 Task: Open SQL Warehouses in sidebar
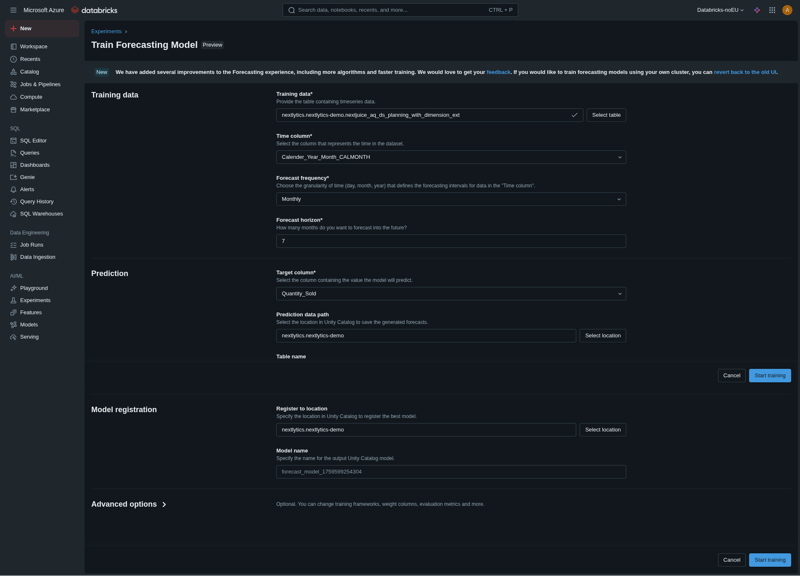pyautogui.click(x=41, y=214)
